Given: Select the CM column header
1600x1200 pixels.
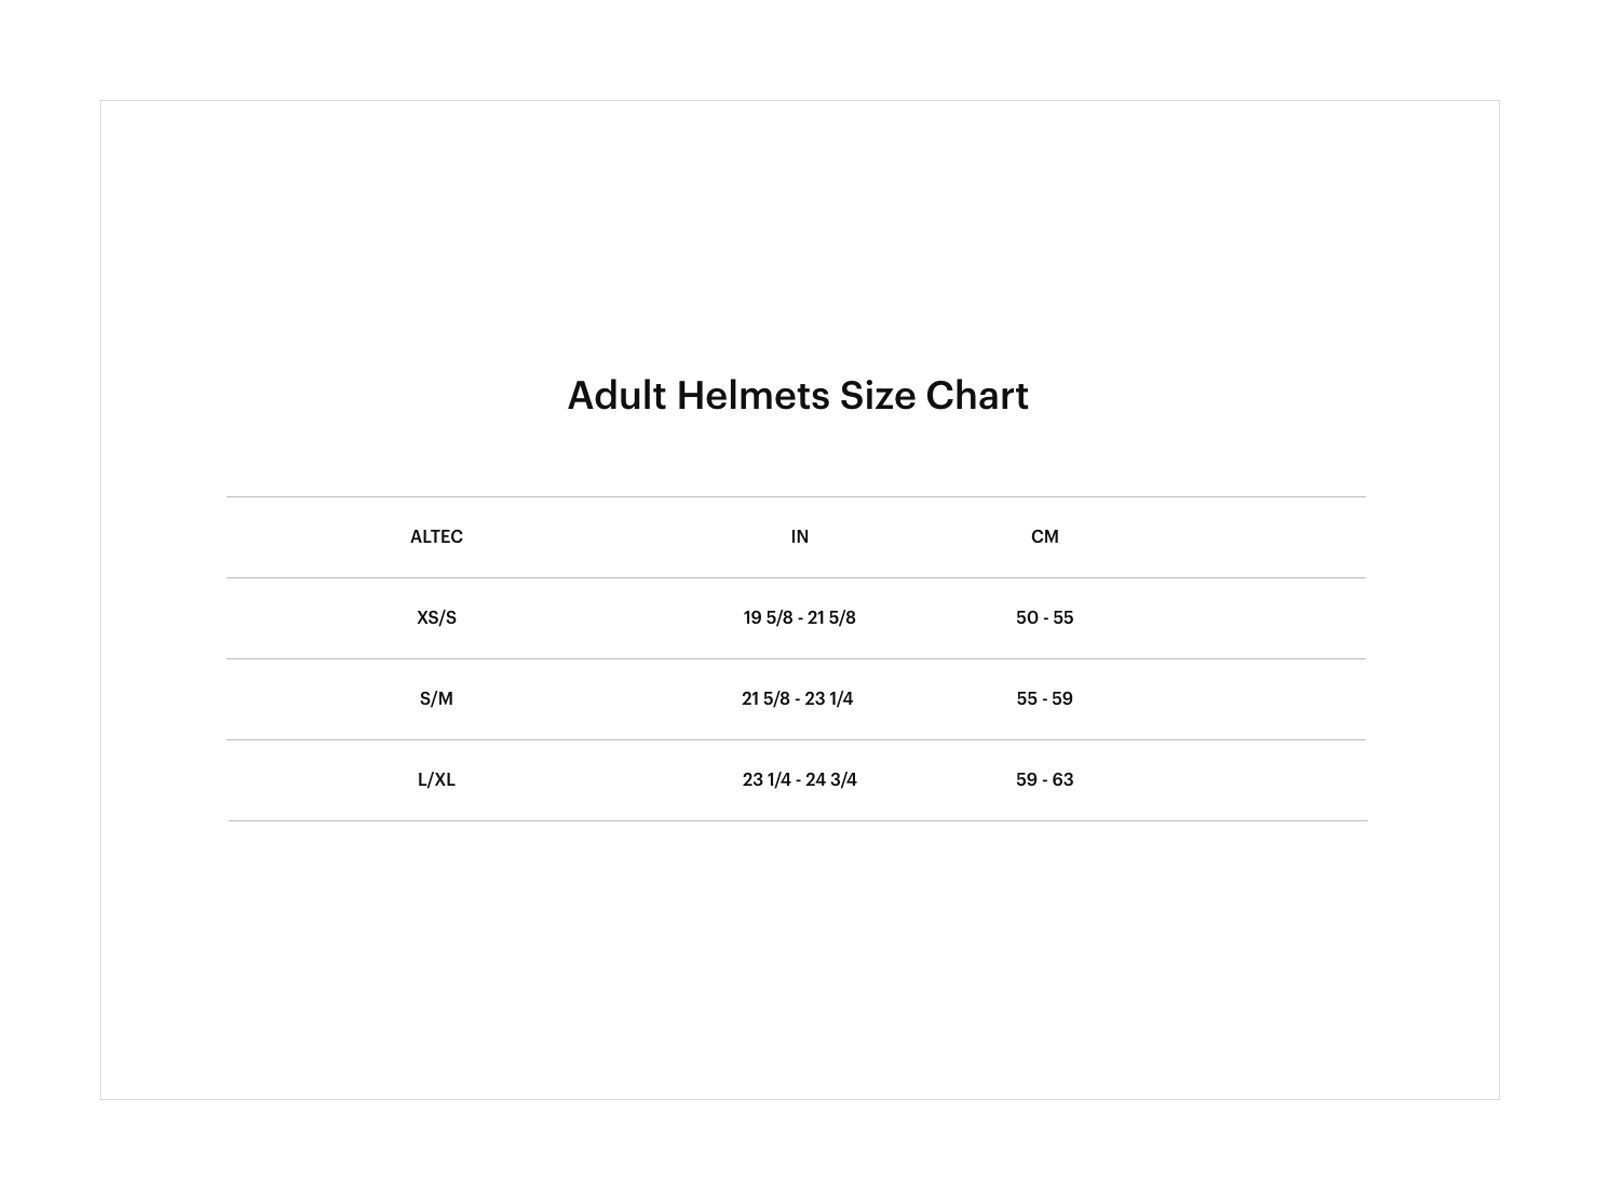Looking at the screenshot, I should pos(1045,537).
